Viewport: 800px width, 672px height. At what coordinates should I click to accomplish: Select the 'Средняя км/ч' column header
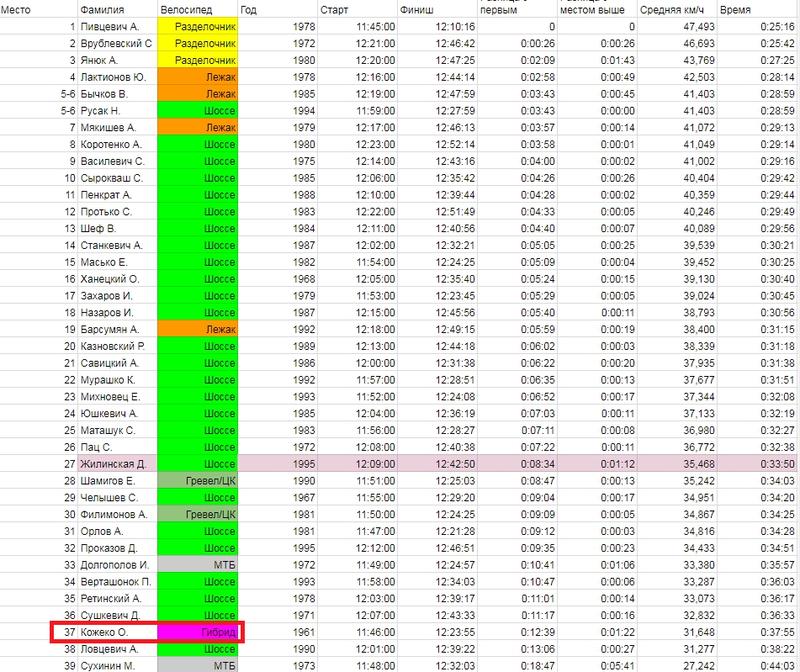click(x=677, y=9)
